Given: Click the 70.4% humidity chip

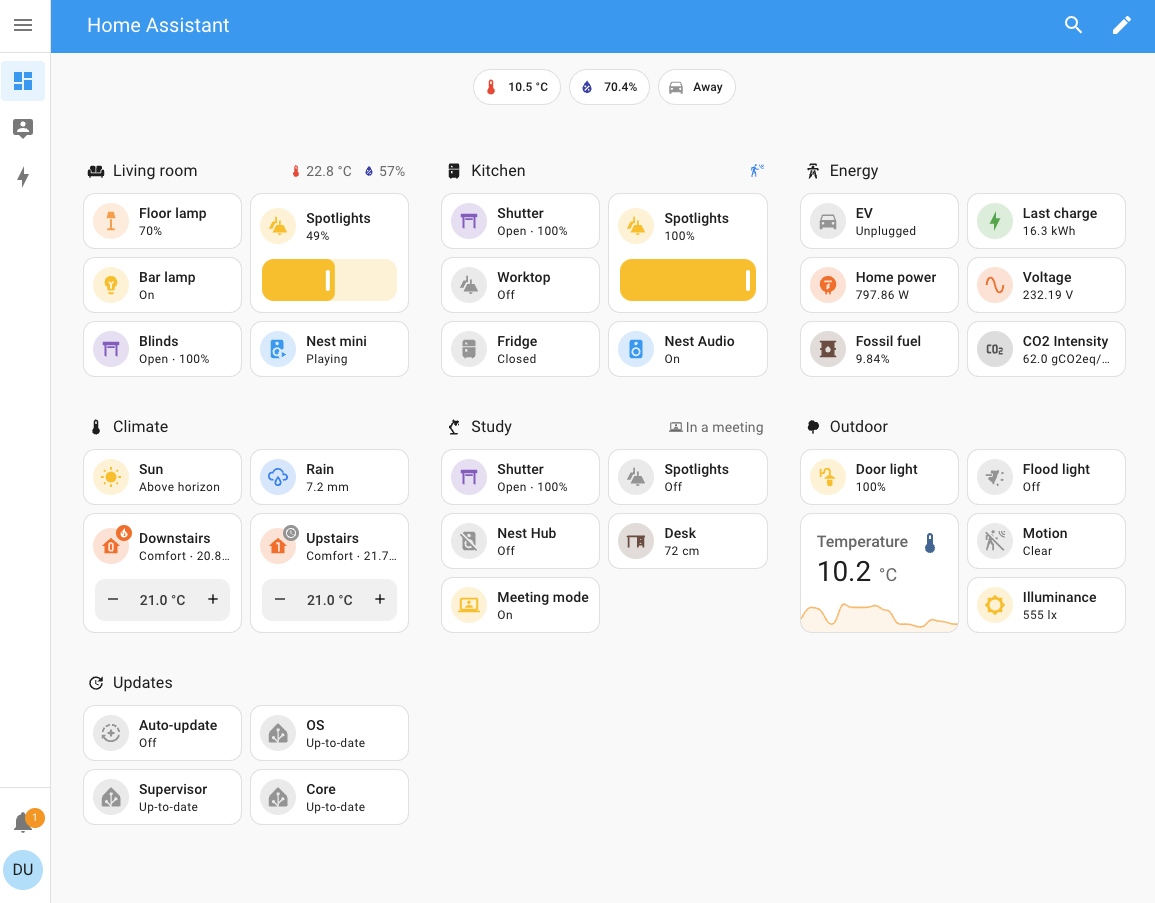Looking at the screenshot, I should click(609, 87).
